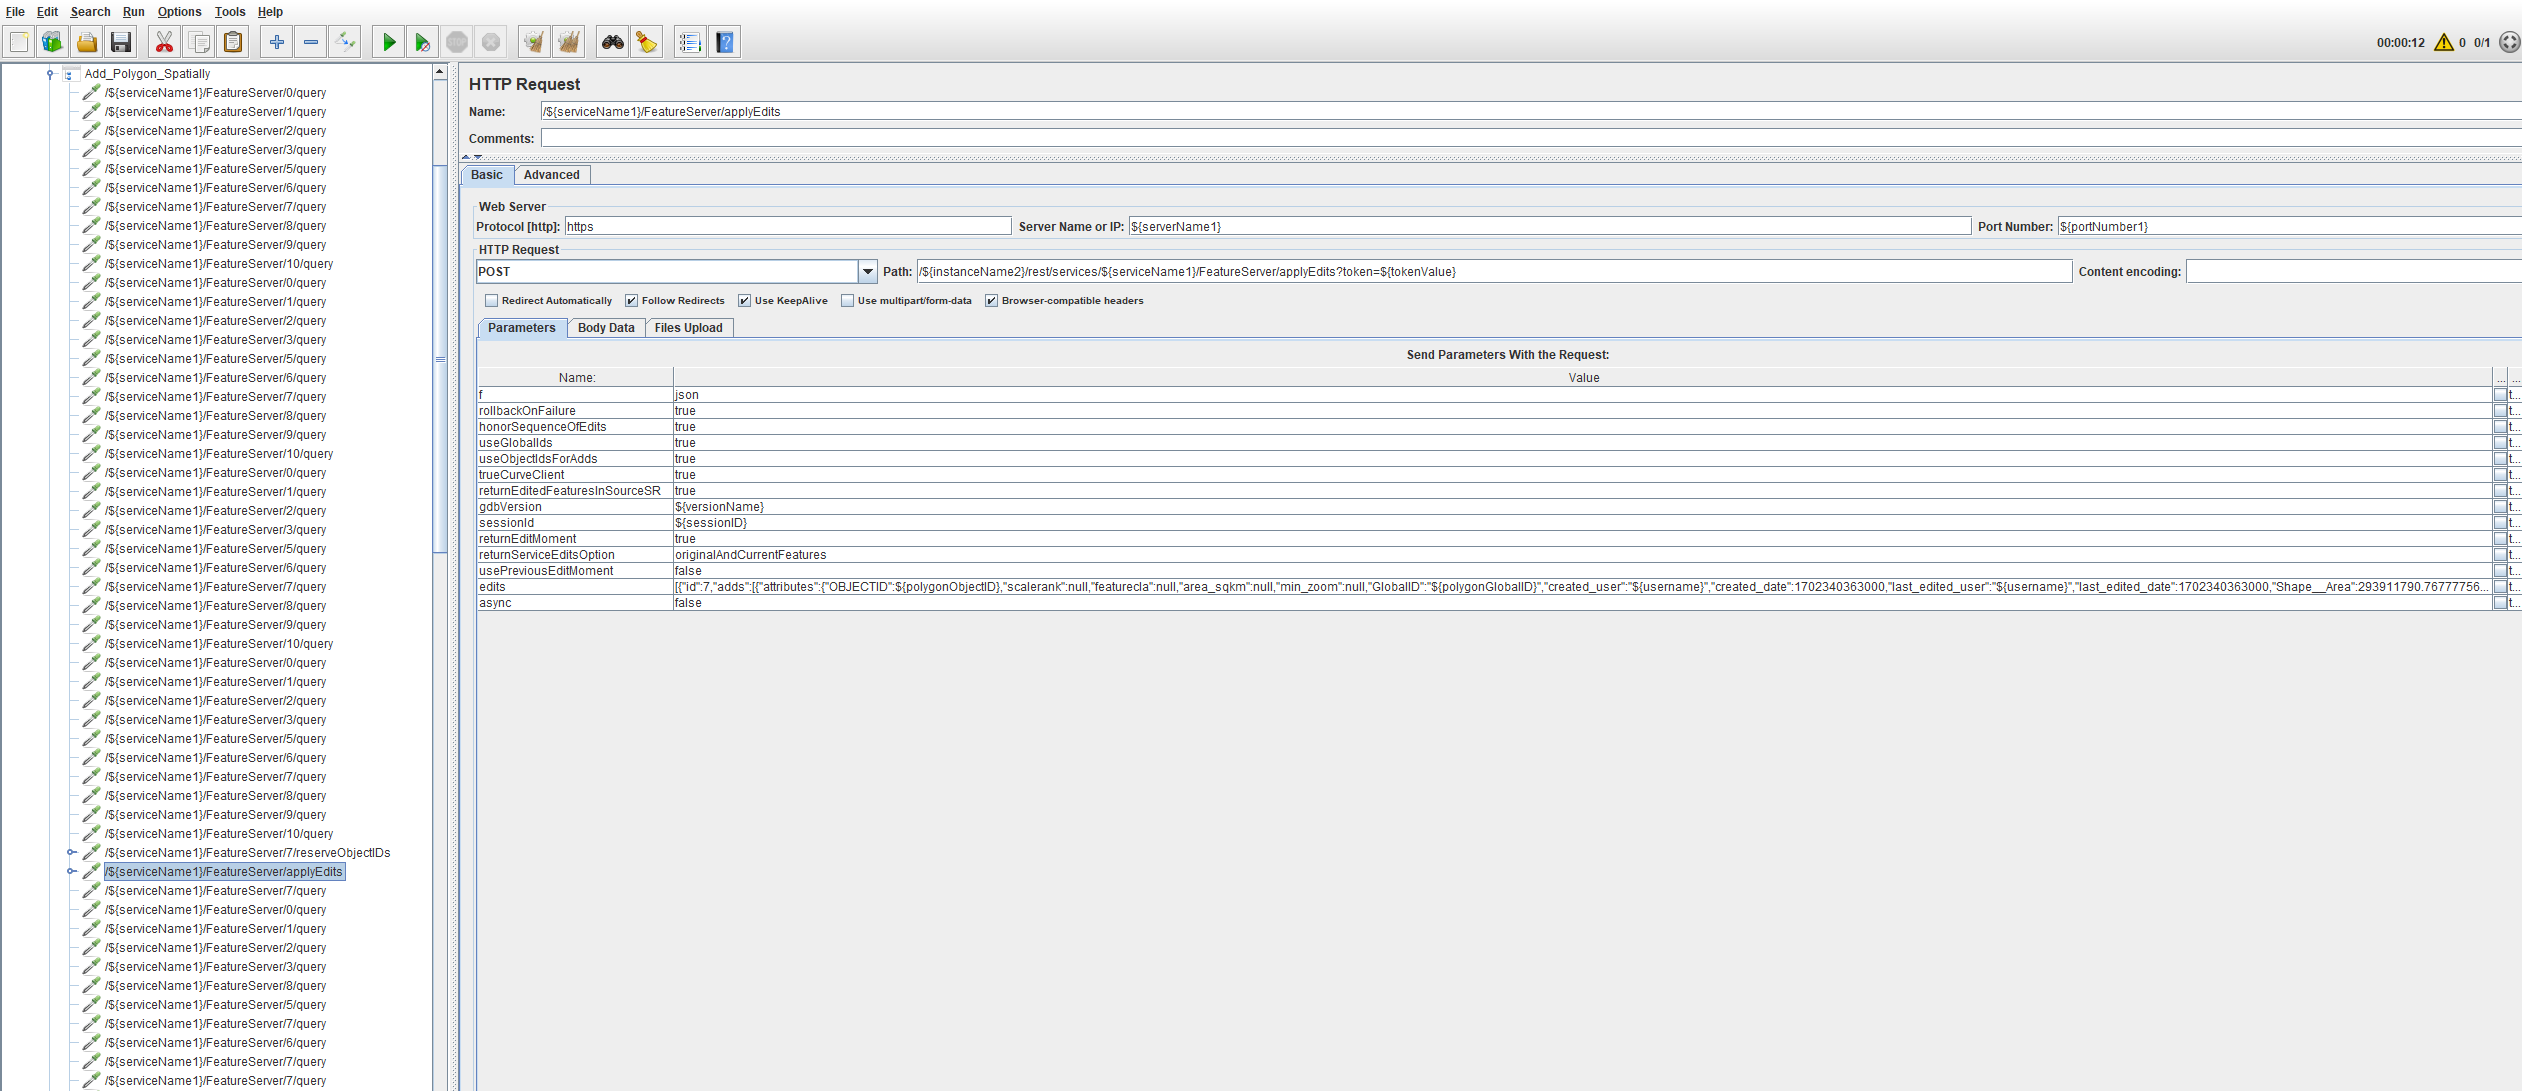
Task: Uncheck Follow Redirects checkbox
Action: (631, 301)
